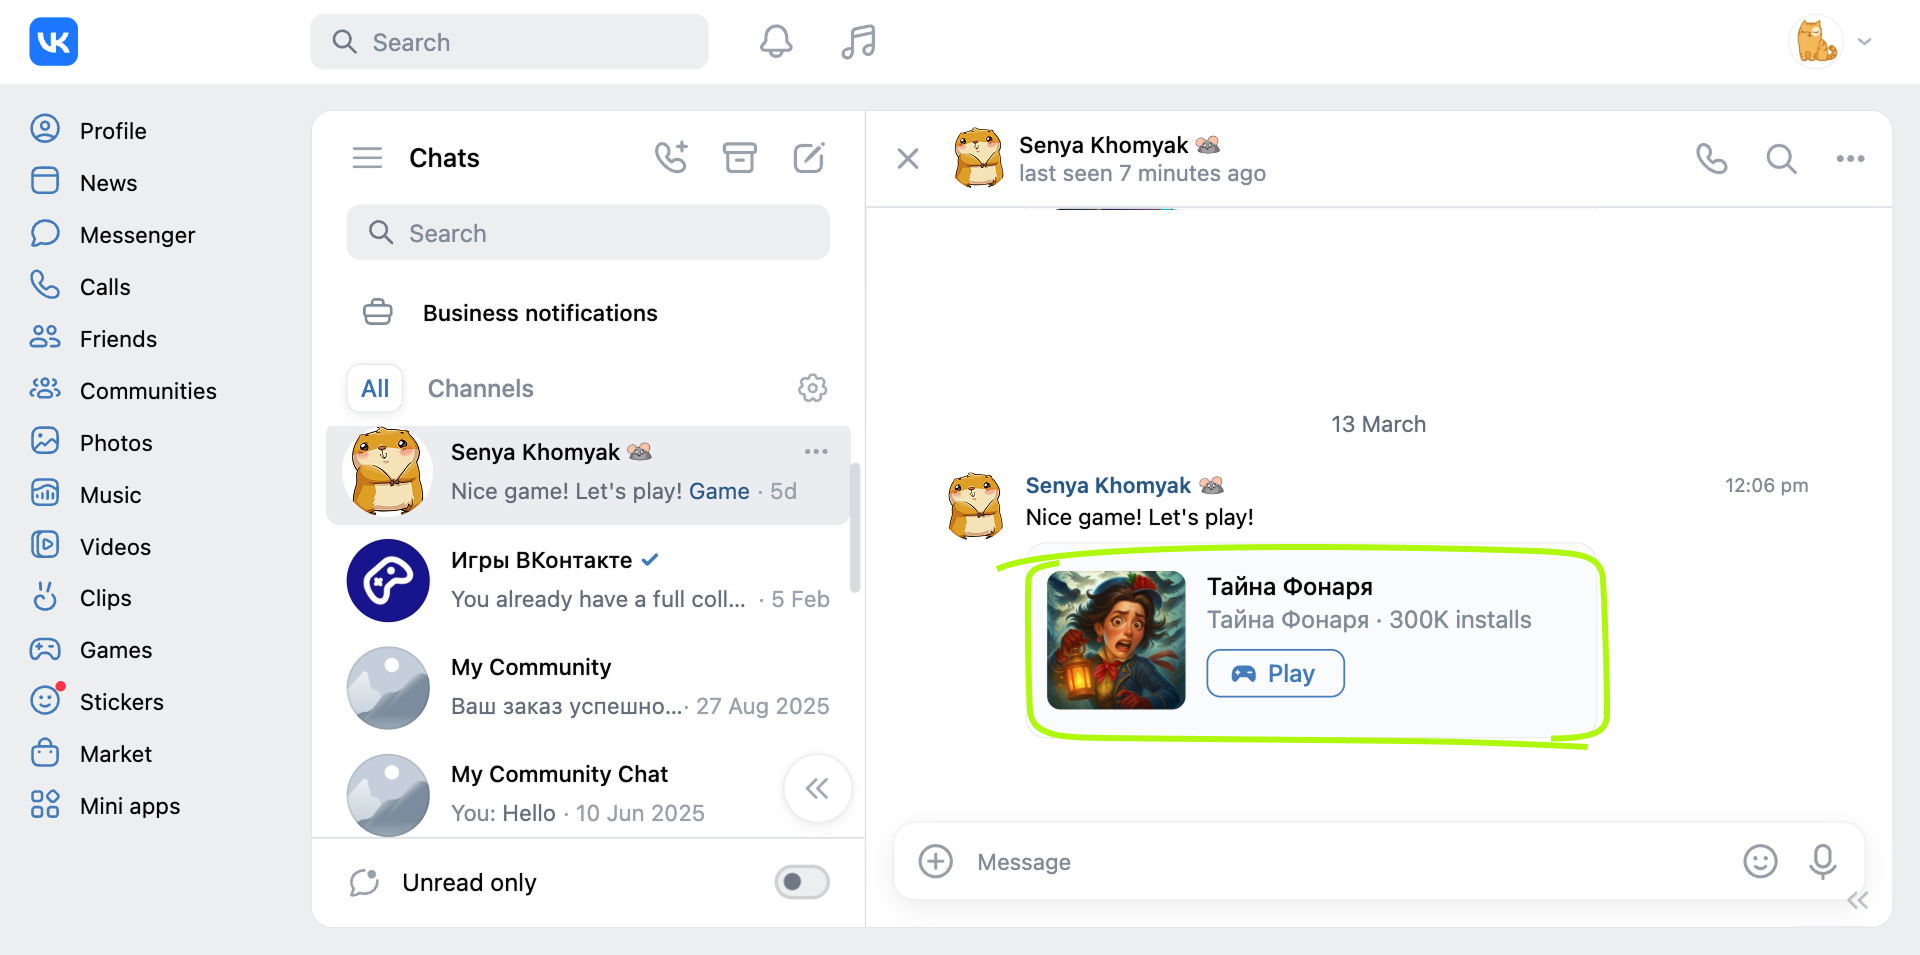Image resolution: width=1920 pixels, height=955 pixels.
Task: Switch to the Channels tab
Action: tap(481, 388)
